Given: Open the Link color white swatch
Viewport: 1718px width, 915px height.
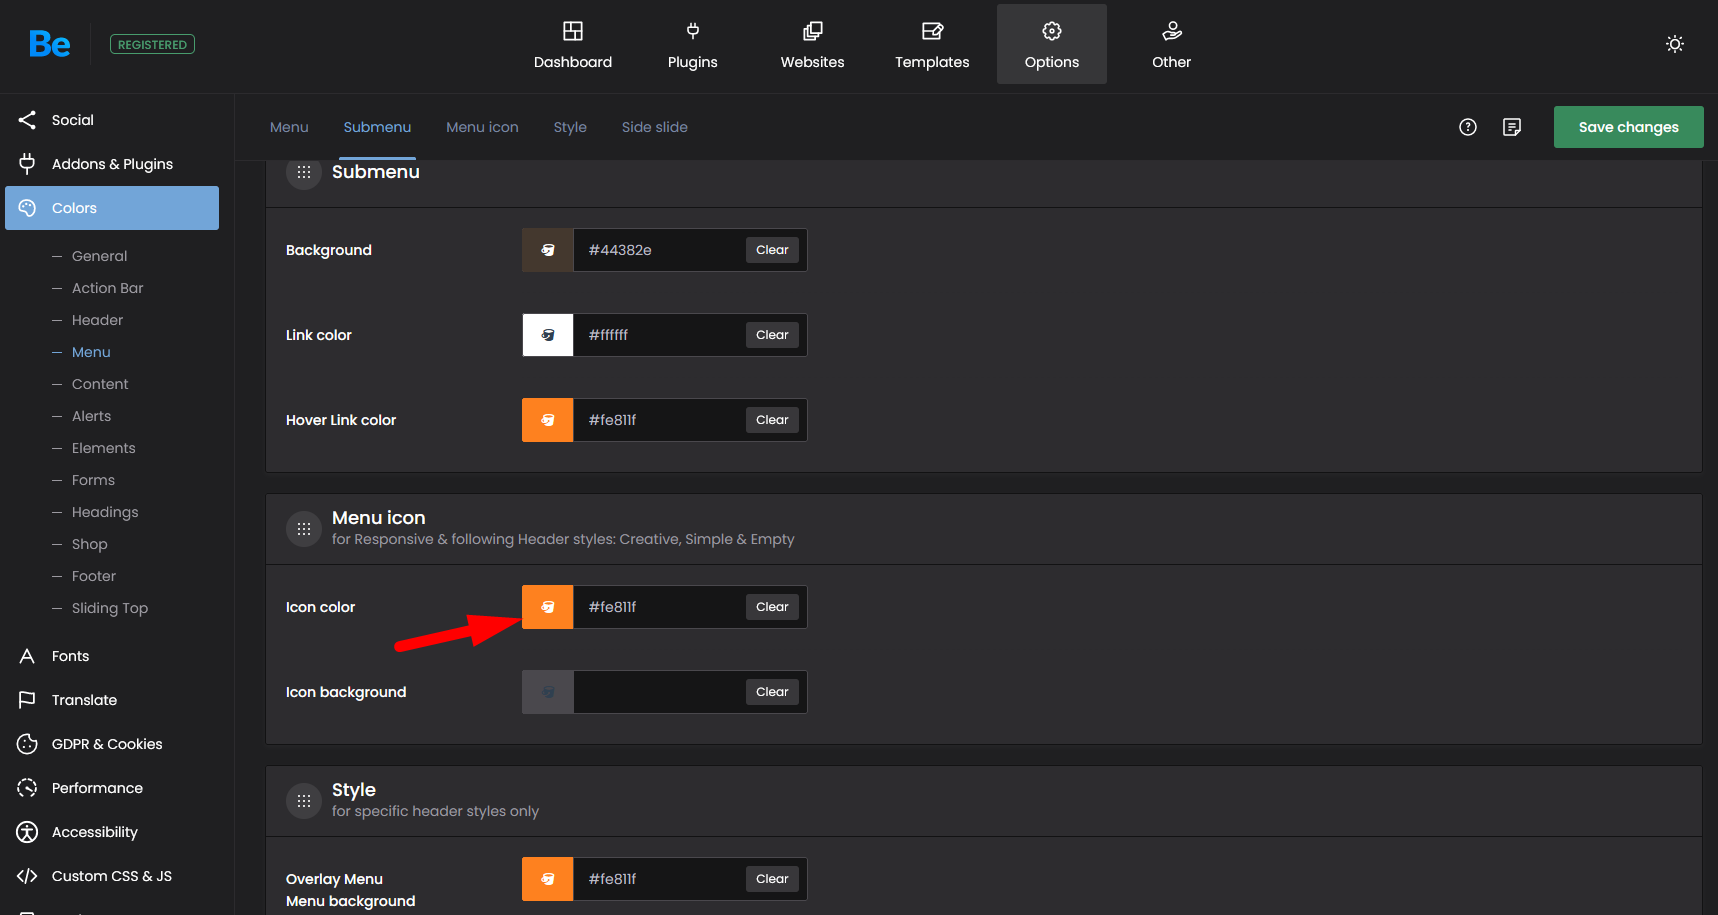Looking at the screenshot, I should click(x=548, y=335).
